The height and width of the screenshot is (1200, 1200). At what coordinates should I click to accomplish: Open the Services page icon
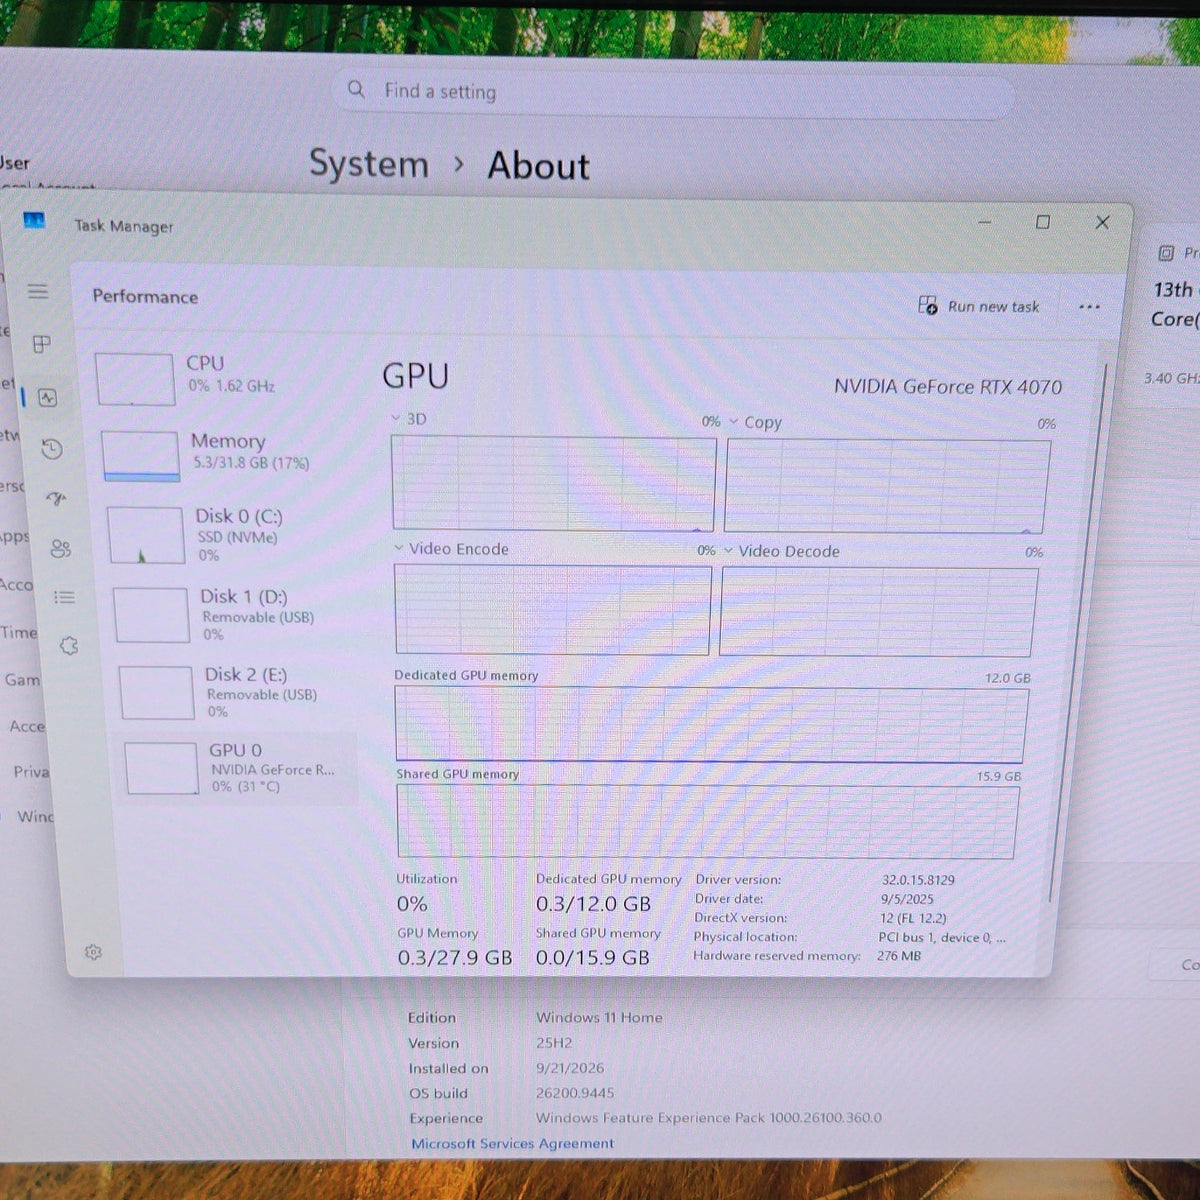point(69,646)
